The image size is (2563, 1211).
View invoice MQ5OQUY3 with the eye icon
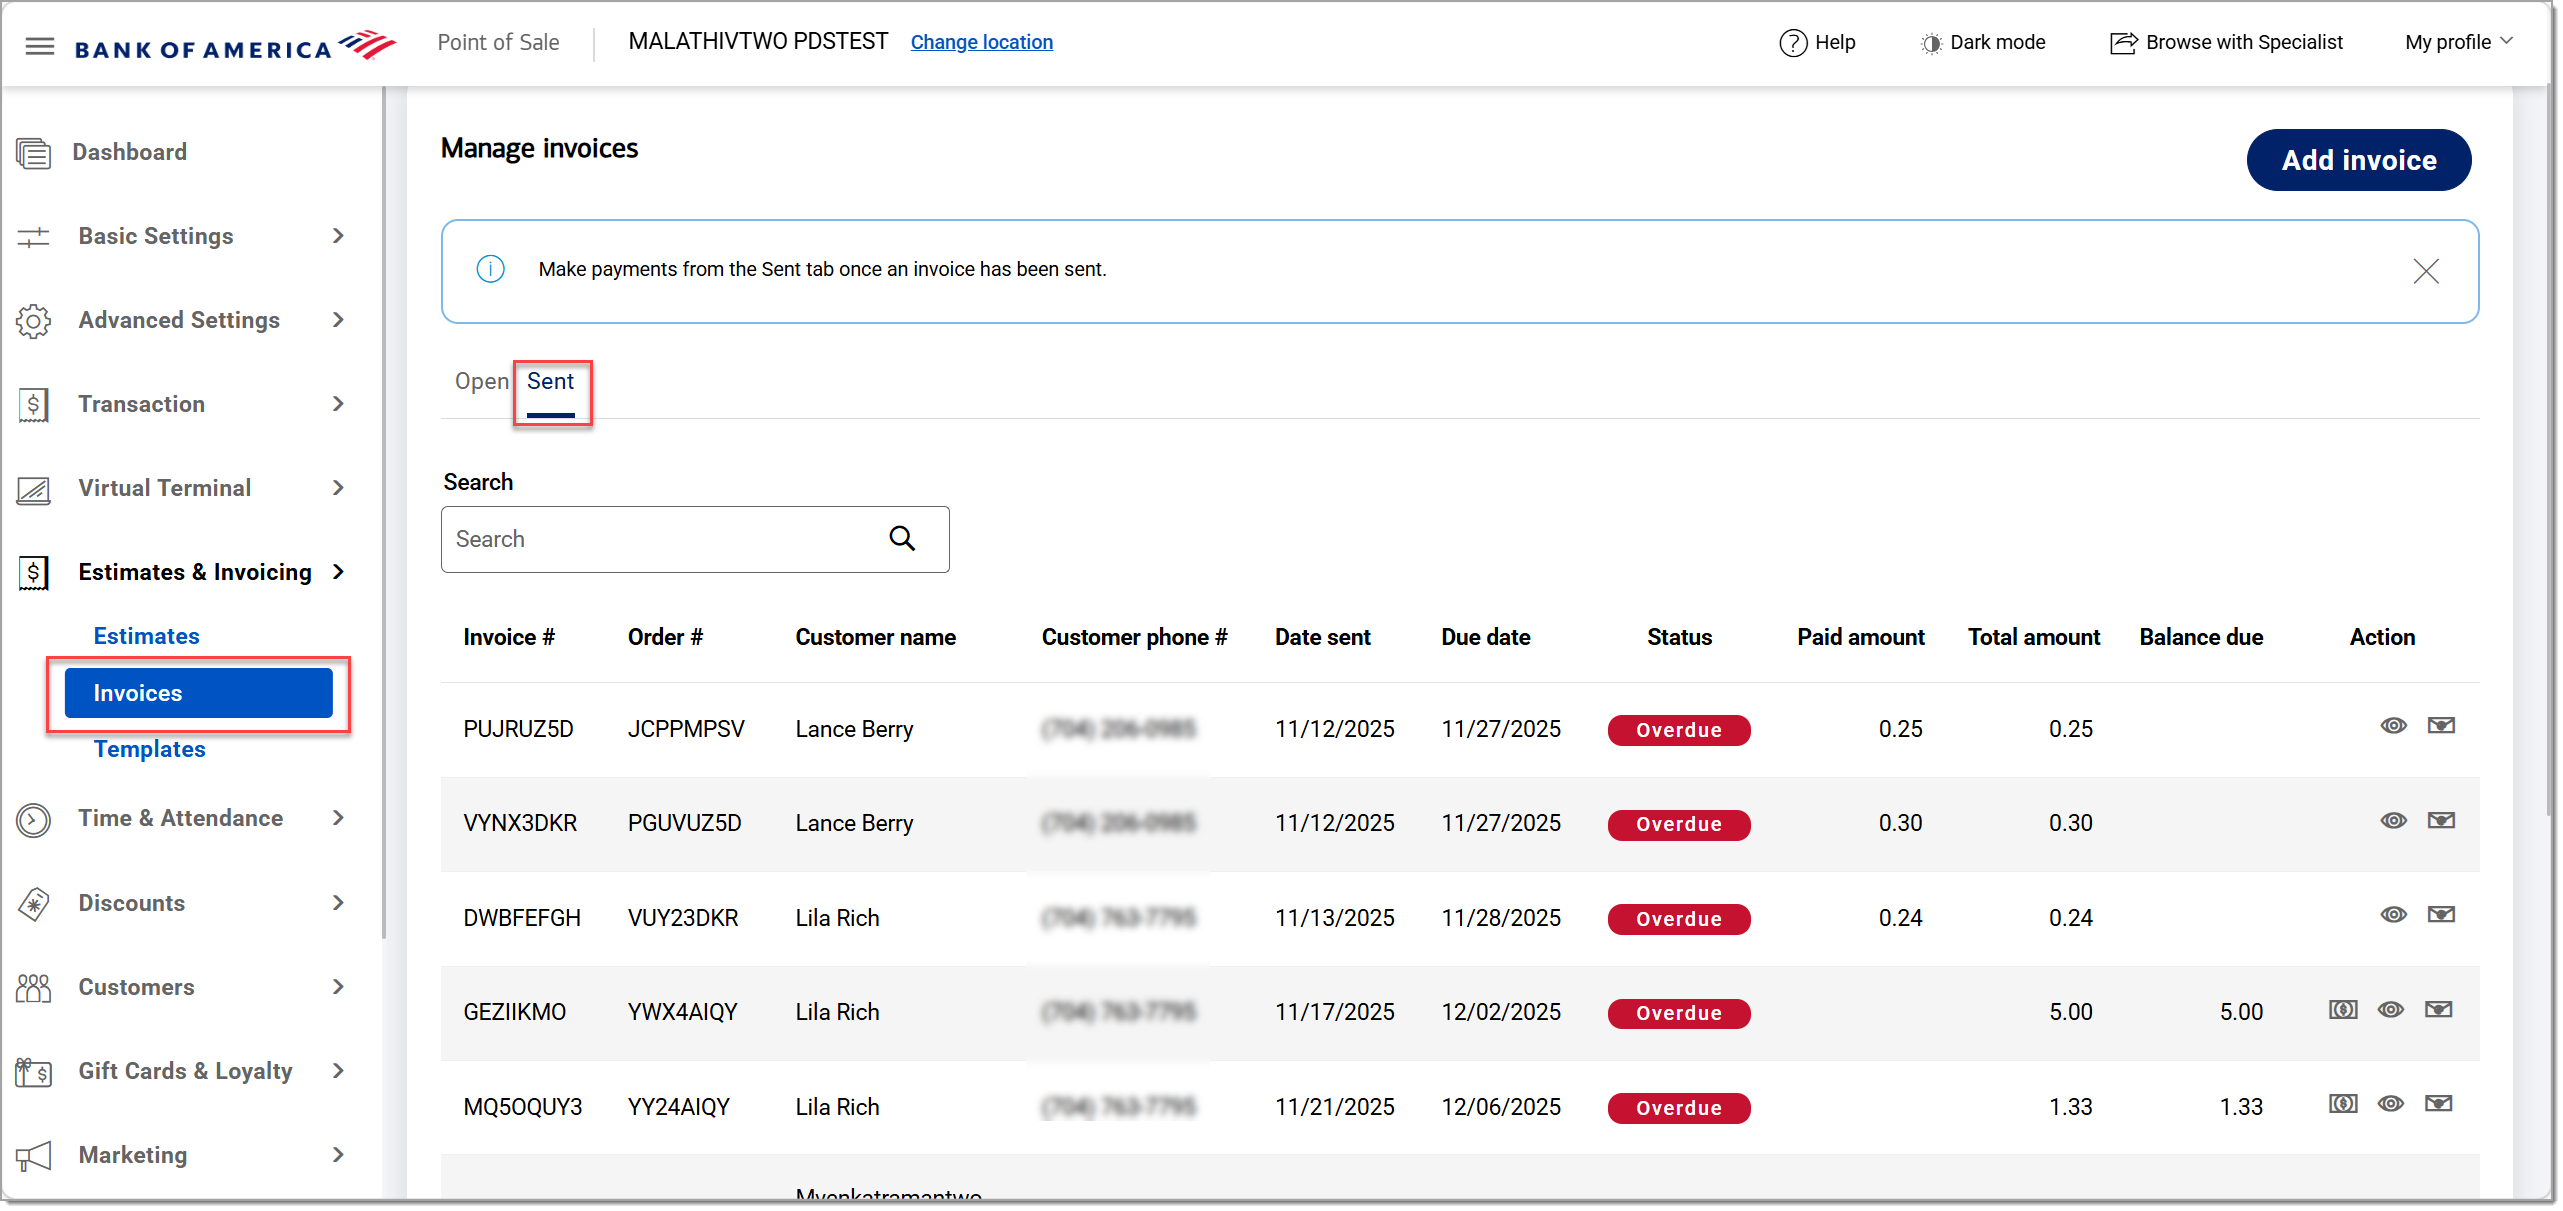(x=2391, y=1104)
